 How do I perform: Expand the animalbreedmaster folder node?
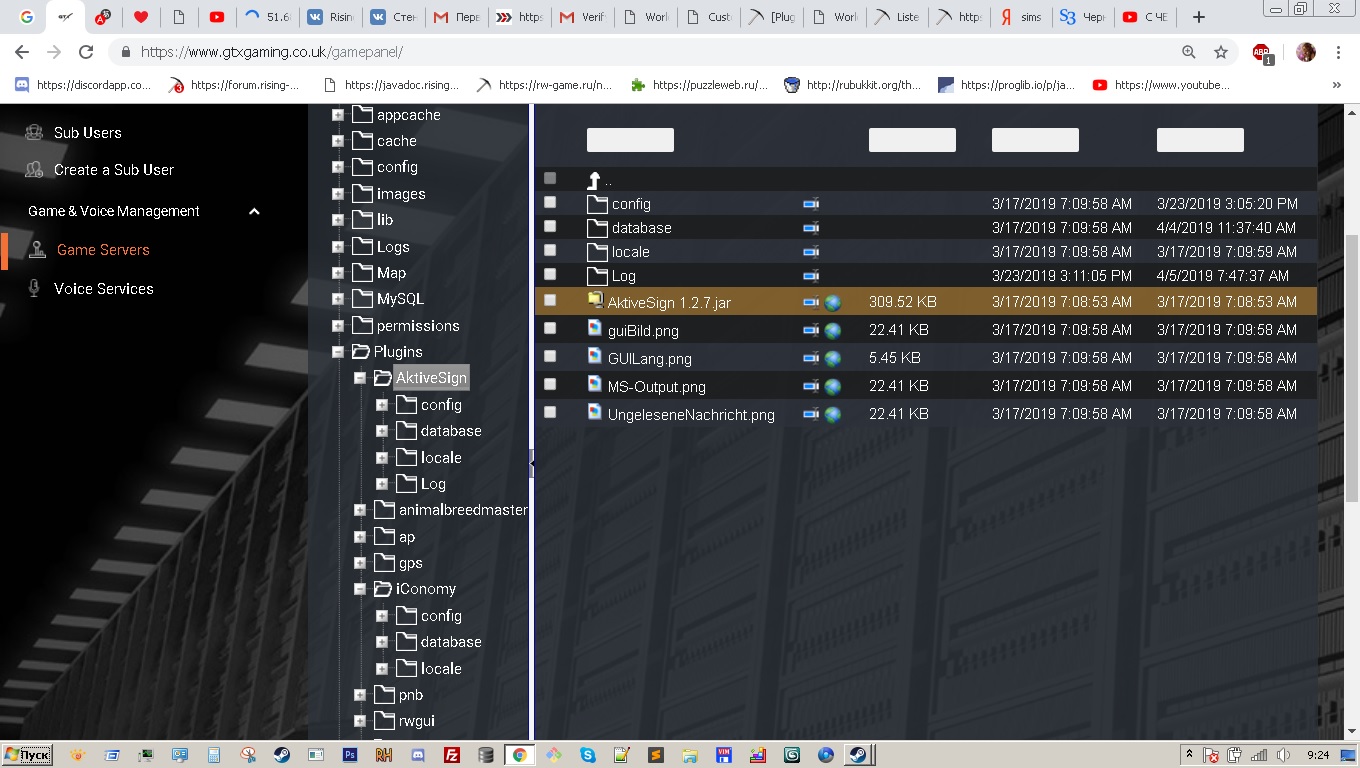pyautogui.click(x=360, y=510)
